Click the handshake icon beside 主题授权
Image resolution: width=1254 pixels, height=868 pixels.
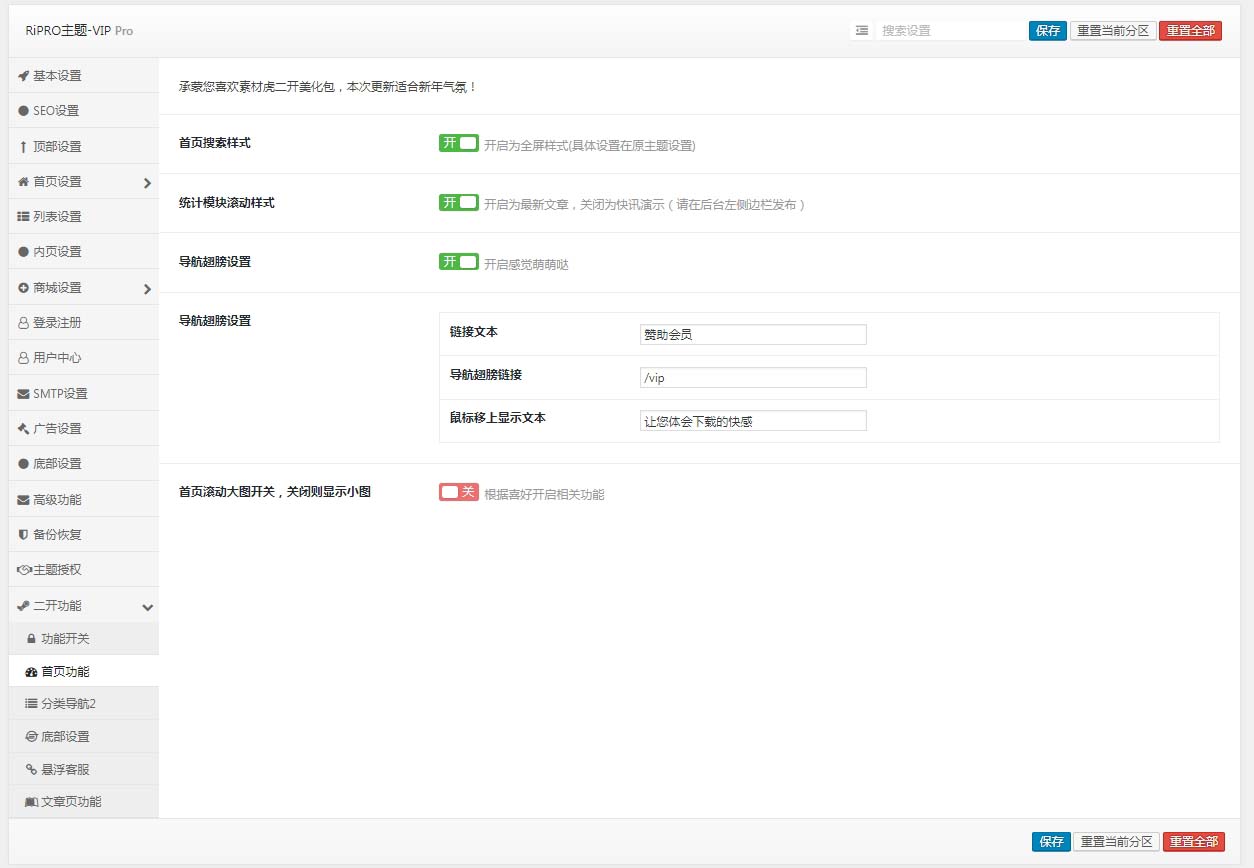pos(24,570)
